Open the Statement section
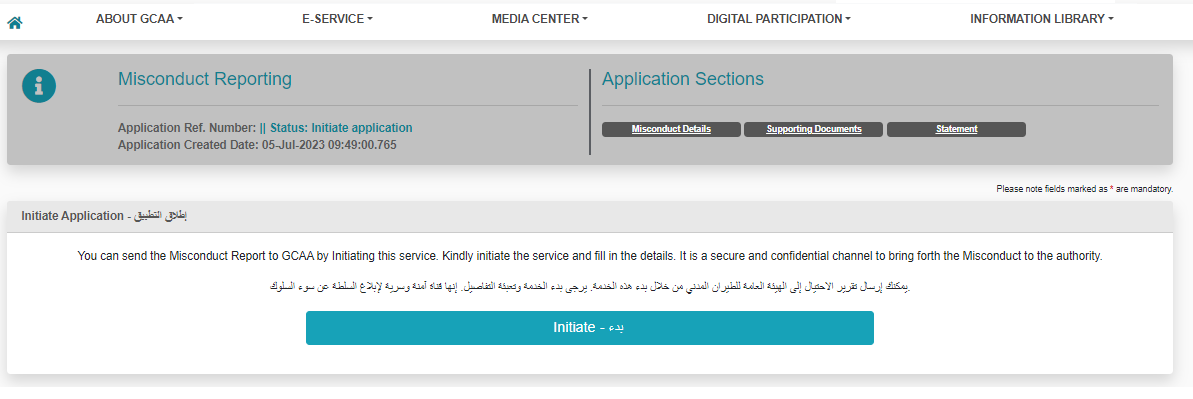1193x399 pixels. point(956,129)
